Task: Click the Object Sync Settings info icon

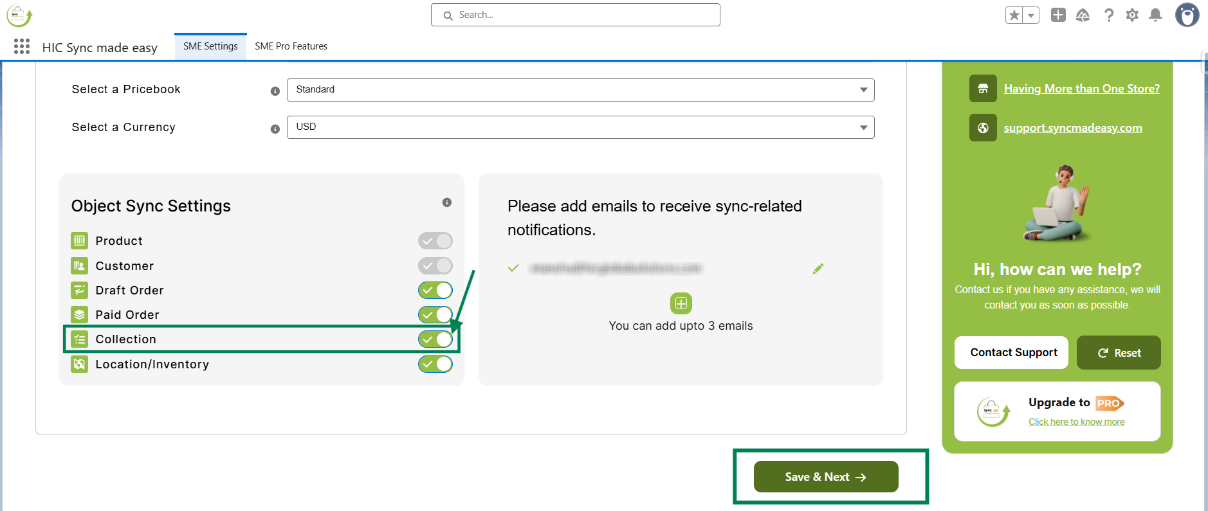Action: pyautogui.click(x=447, y=203)
